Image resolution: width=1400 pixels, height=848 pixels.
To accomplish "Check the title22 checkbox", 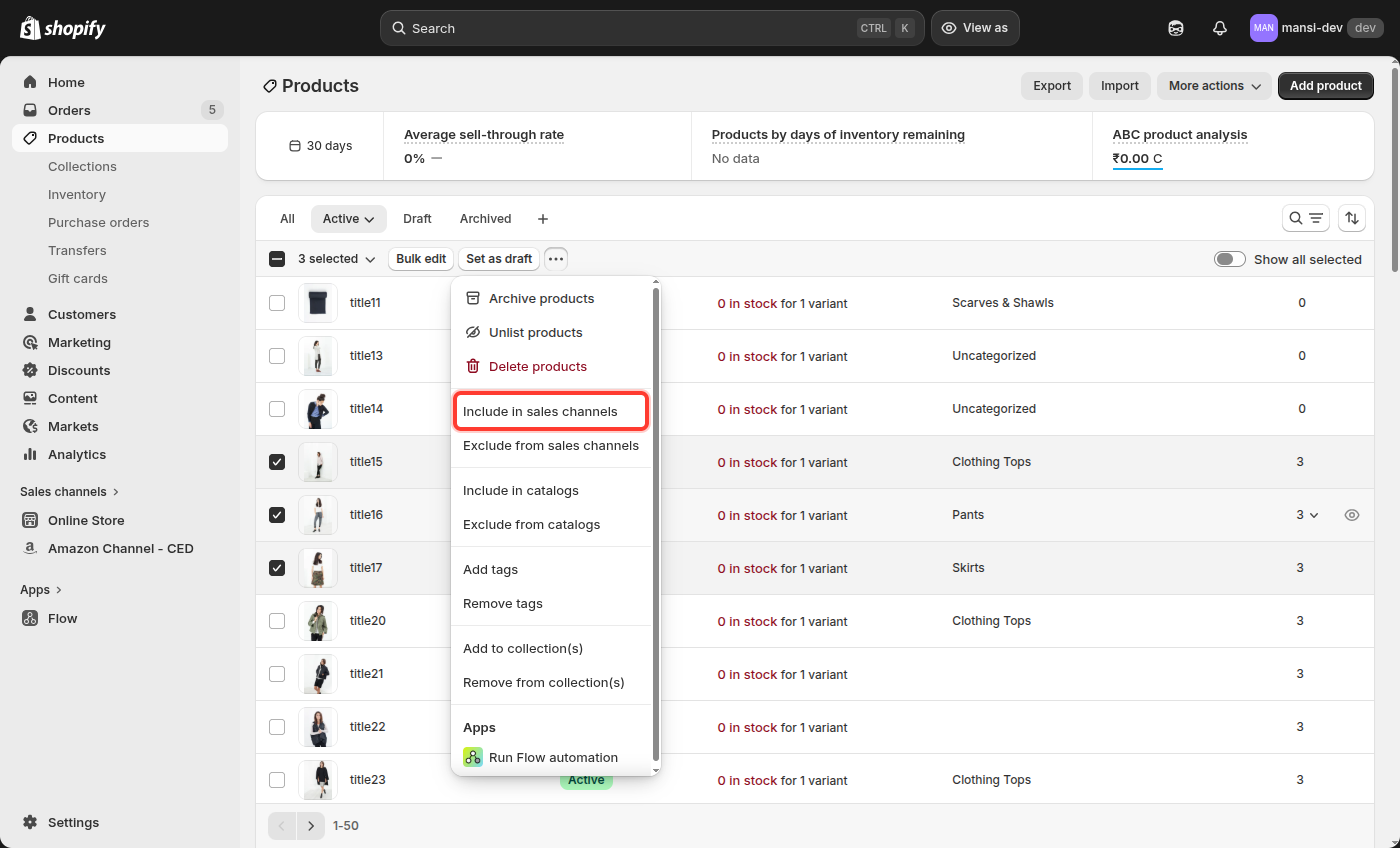I will coord(277,727).
